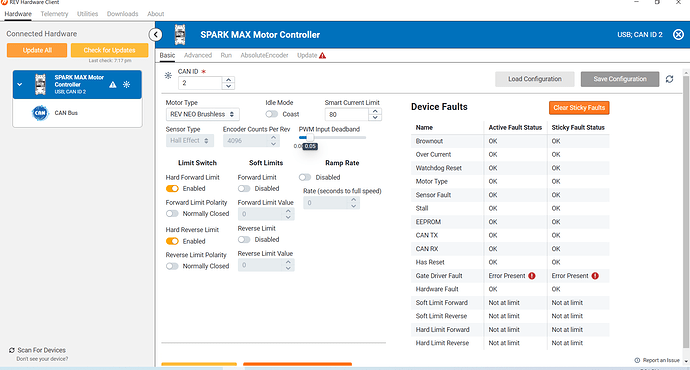Click Clear Sticky Faults button
690x370 pixels.
[x=579, y=108]
